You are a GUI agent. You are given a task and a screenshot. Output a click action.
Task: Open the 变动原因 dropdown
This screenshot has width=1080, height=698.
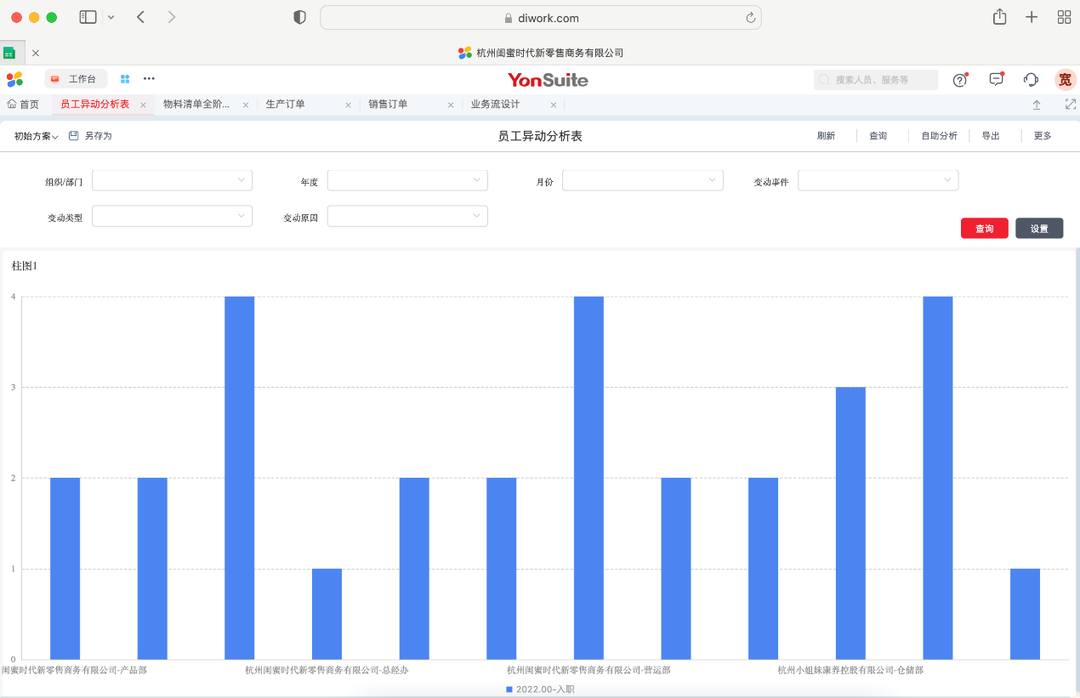[407, 216]
